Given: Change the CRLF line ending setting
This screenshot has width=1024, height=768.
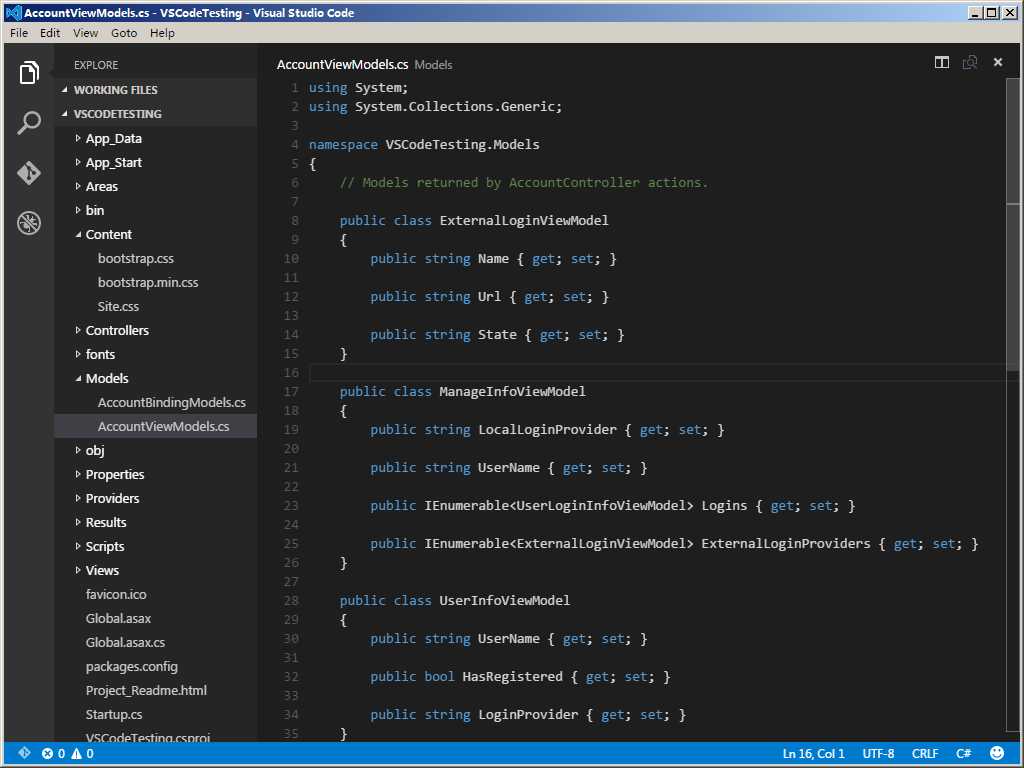Looking at the screenshot, I should coord(925,754).
